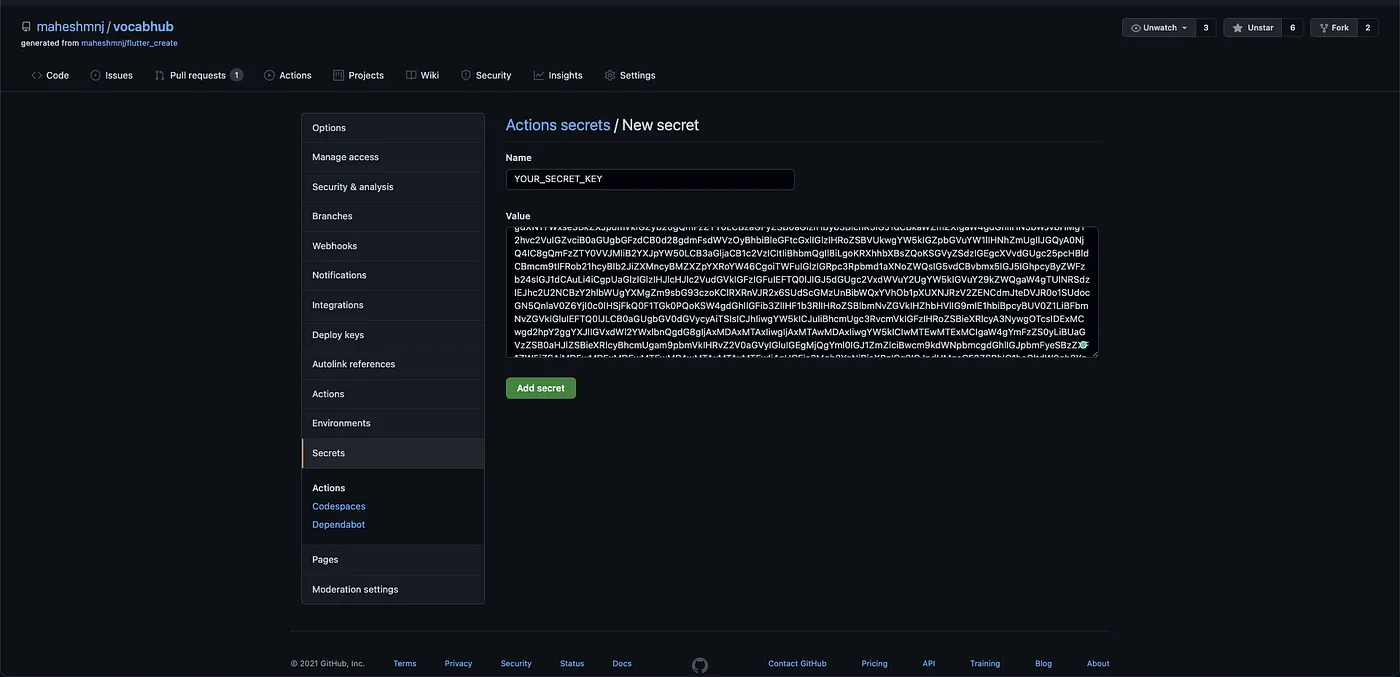Click the Security shield icon
This screenshot has height=677, width=1400.
click(x=465, y=75)
